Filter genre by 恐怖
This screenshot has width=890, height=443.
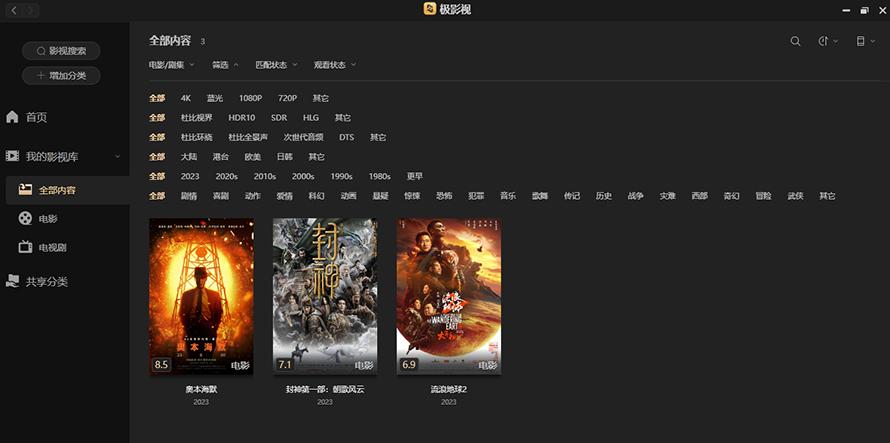click(444, 196)
